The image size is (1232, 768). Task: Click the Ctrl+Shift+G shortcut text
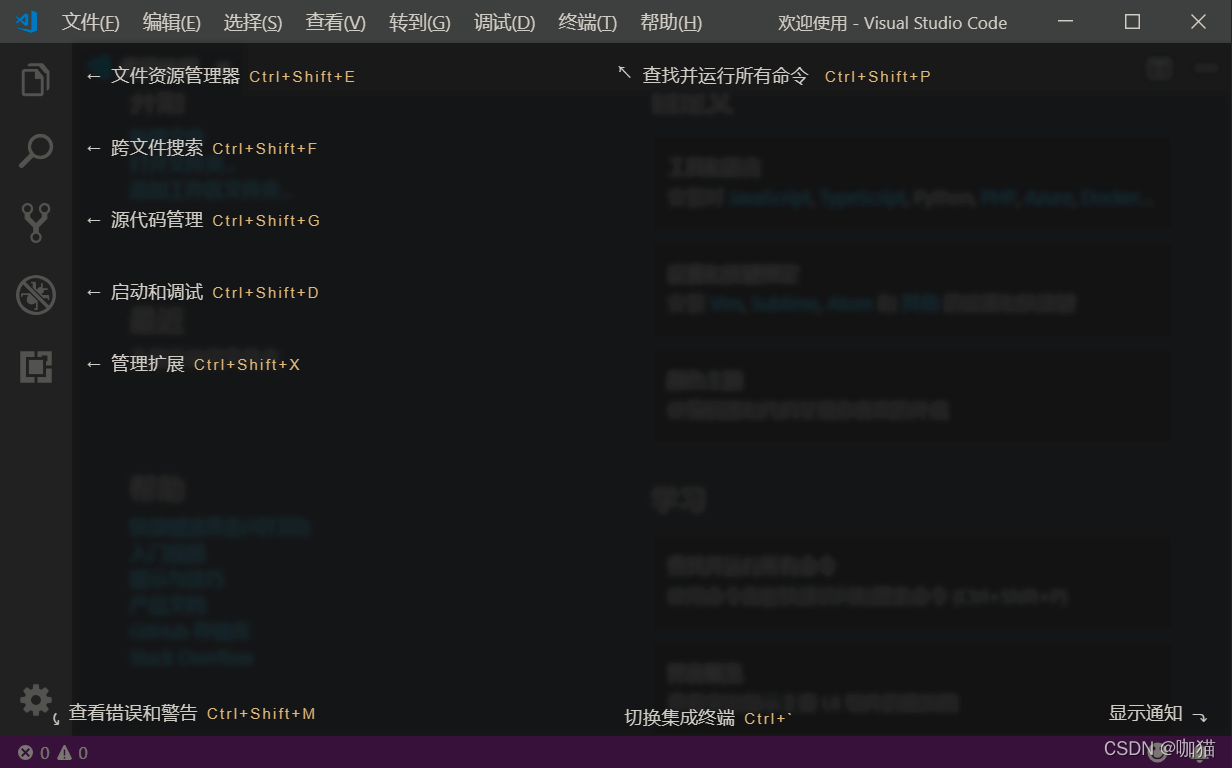tap(266, 221)
